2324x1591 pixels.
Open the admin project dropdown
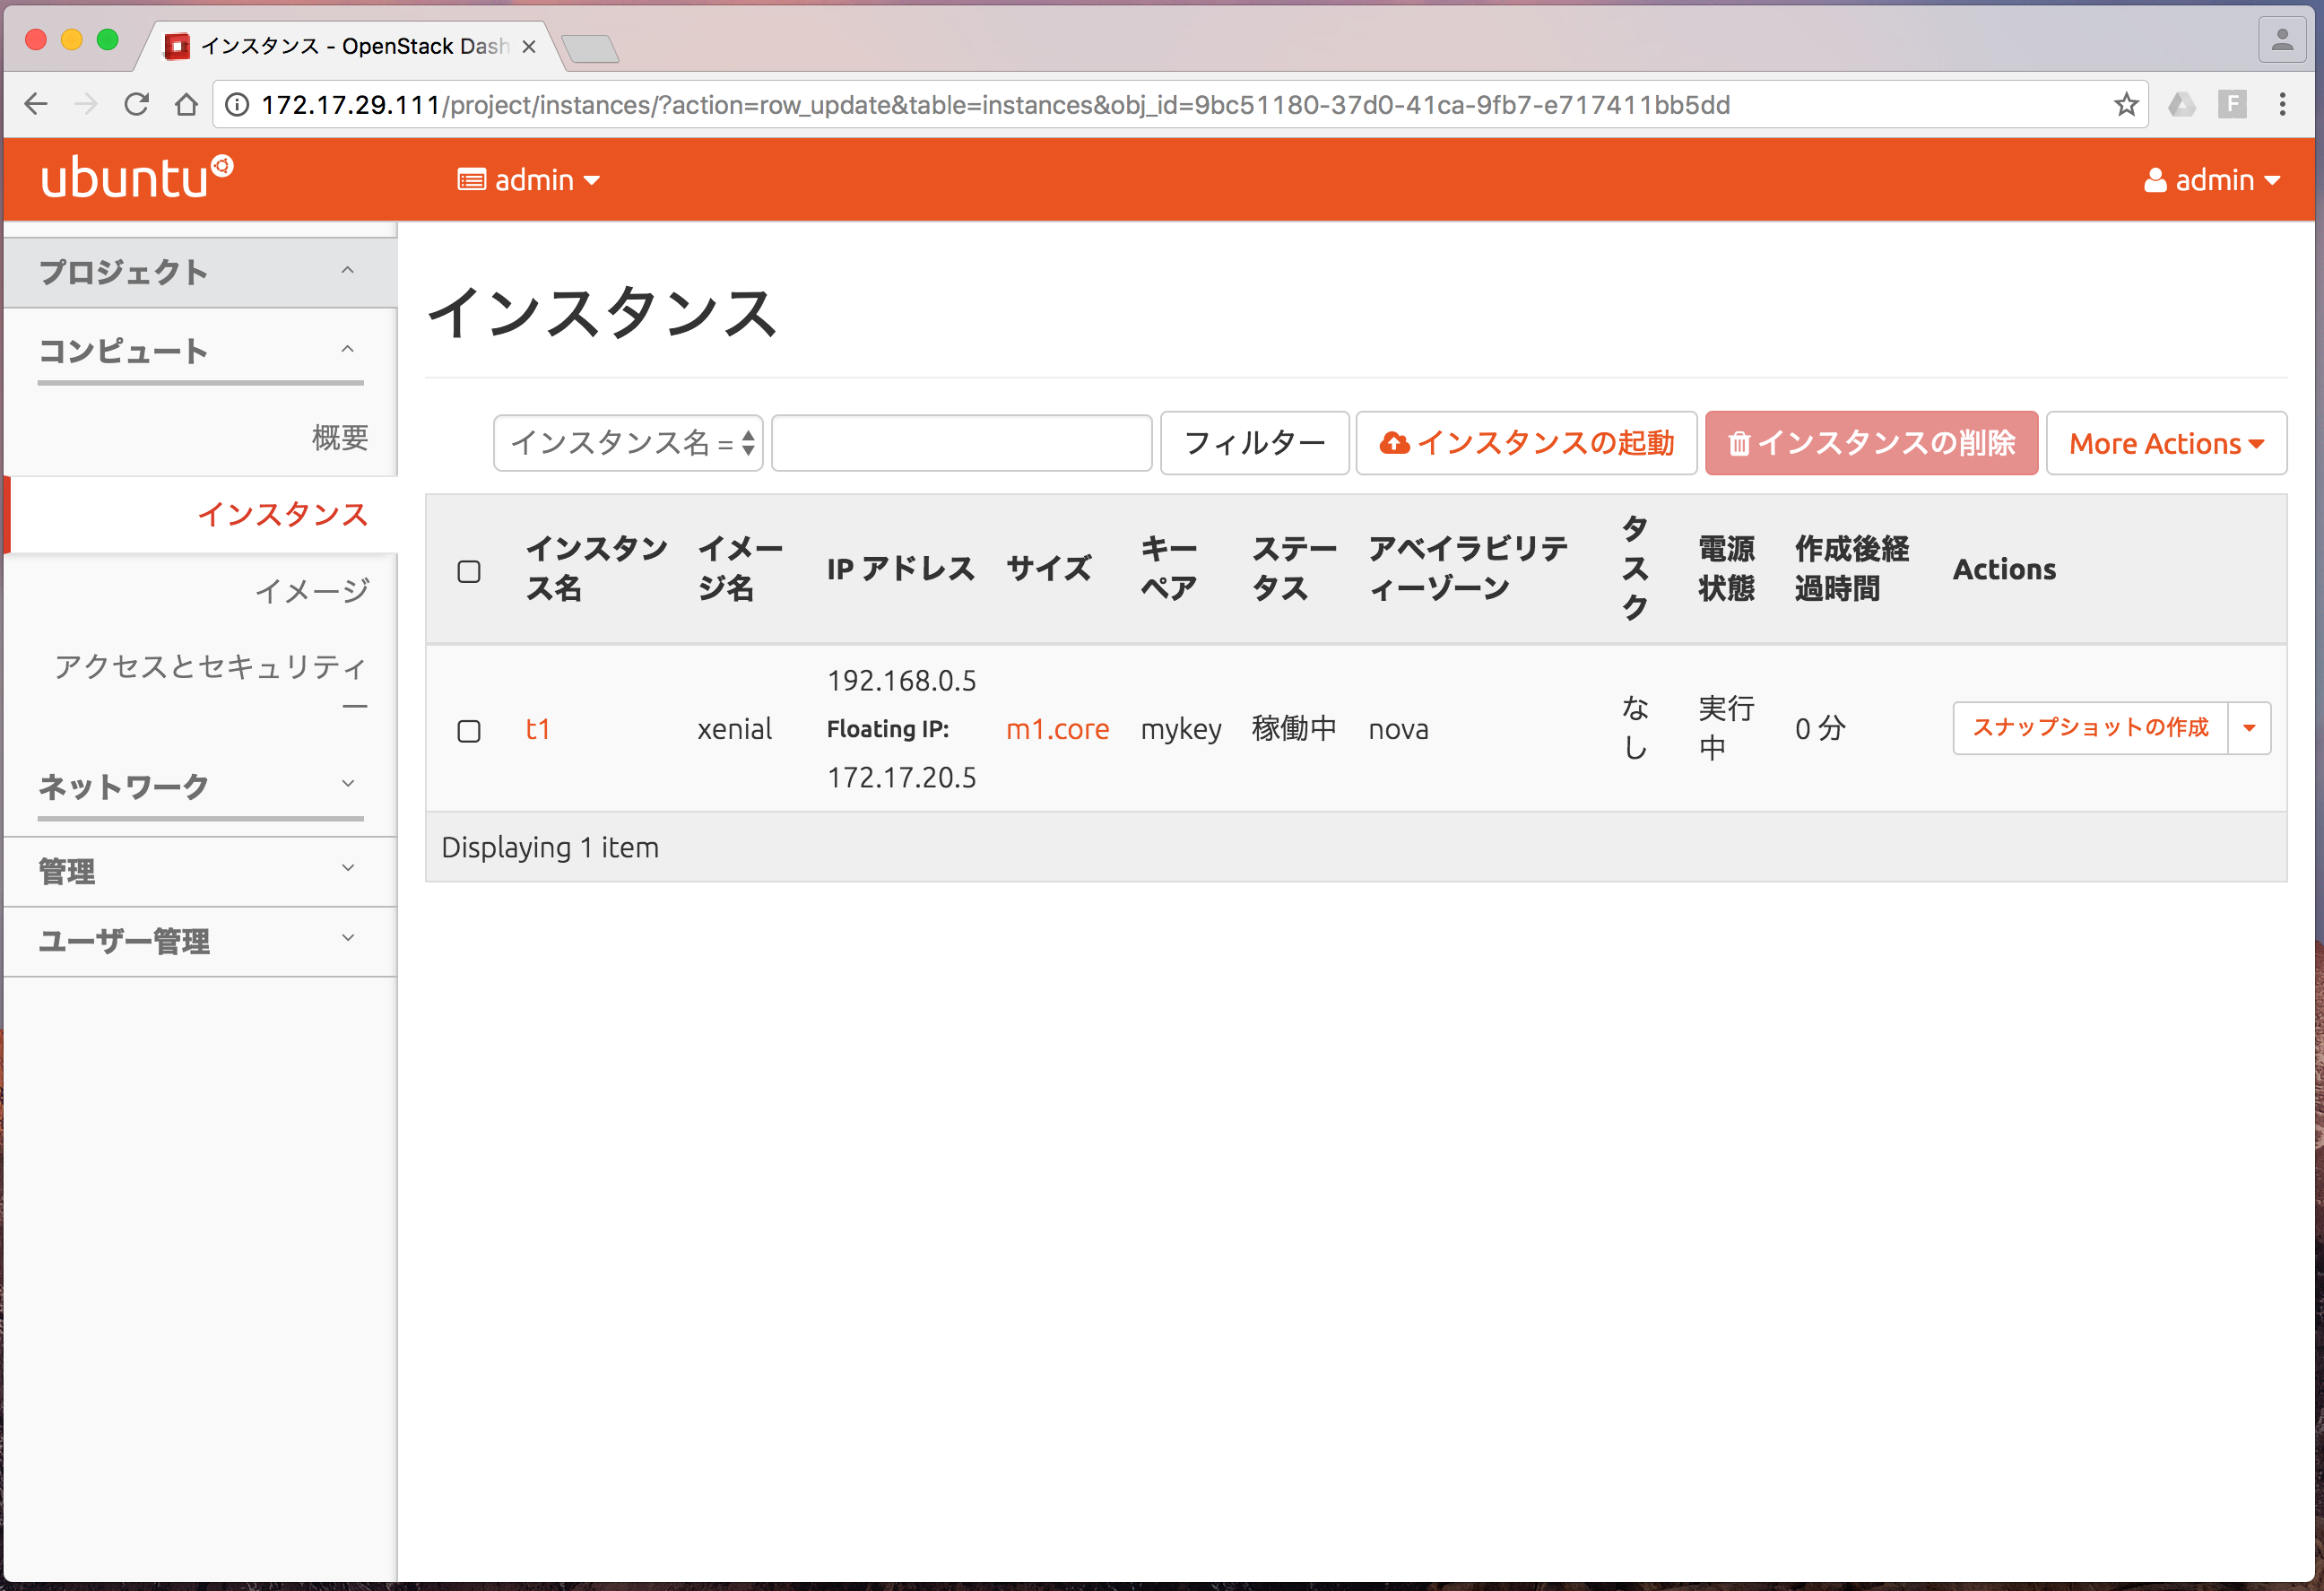[528, 180]
